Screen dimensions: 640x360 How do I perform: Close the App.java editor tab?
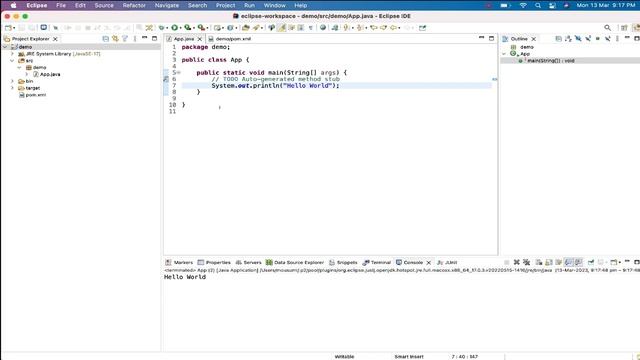200,39
